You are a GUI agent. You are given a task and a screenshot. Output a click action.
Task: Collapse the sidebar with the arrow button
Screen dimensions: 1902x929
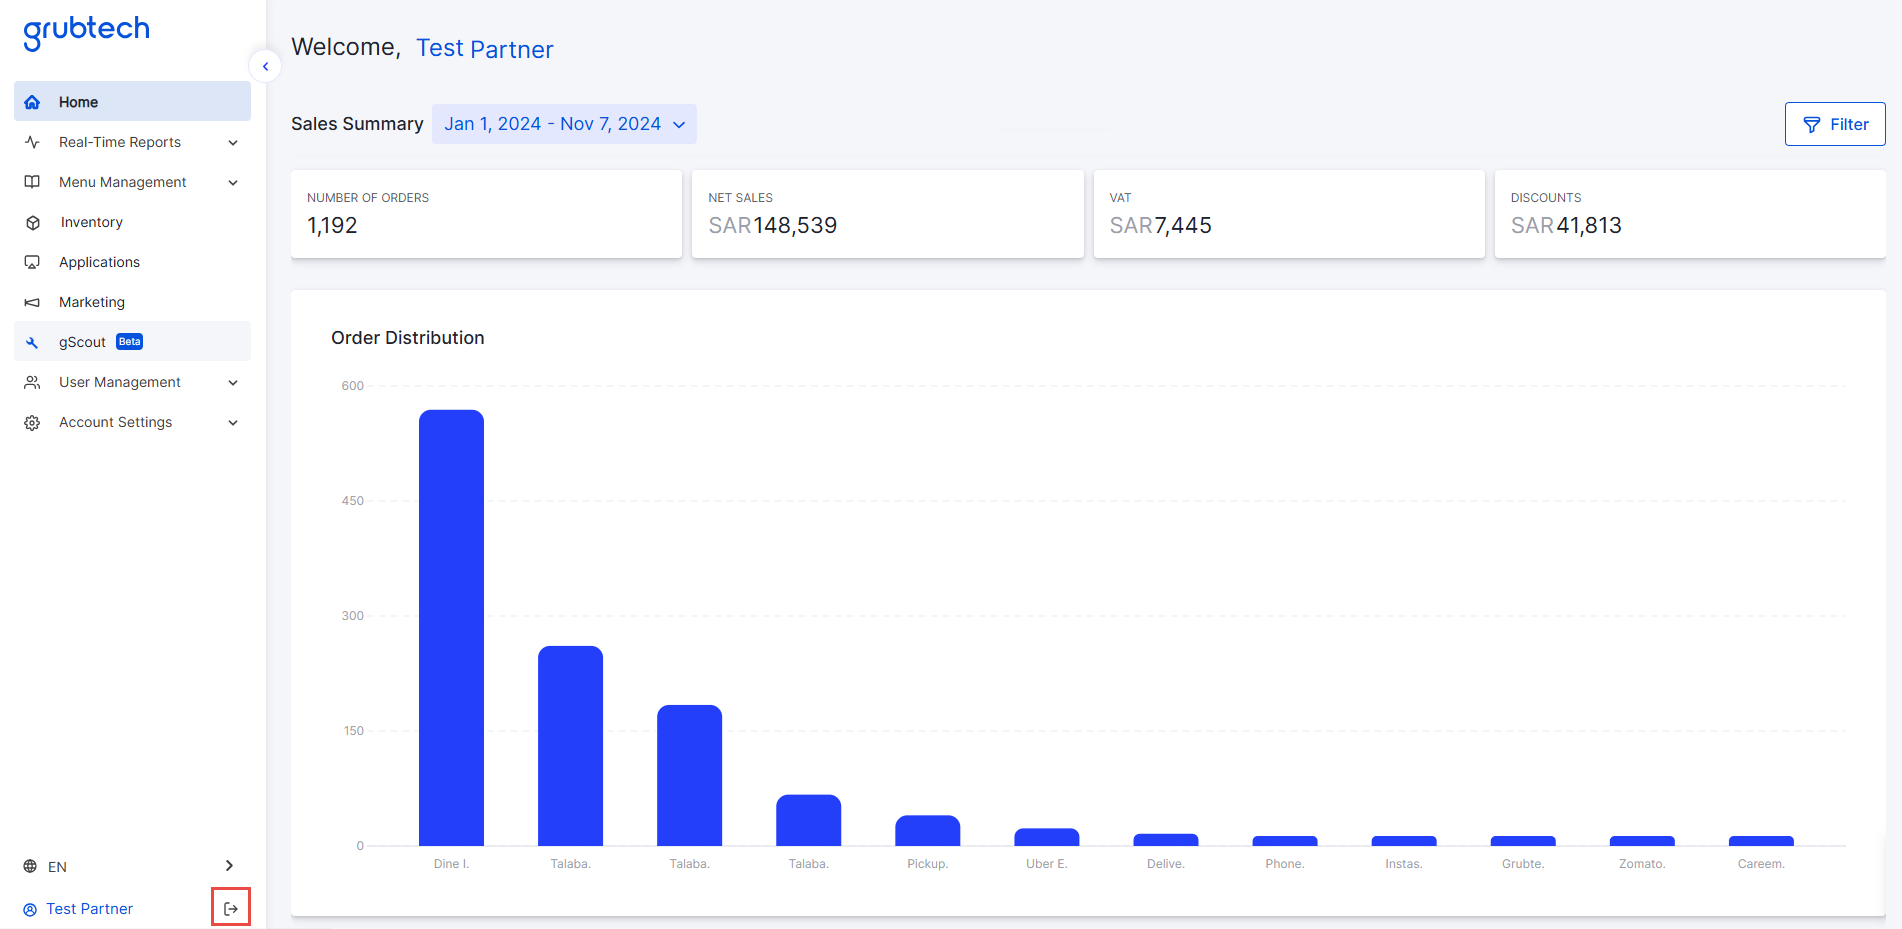[x=265, y=66]
